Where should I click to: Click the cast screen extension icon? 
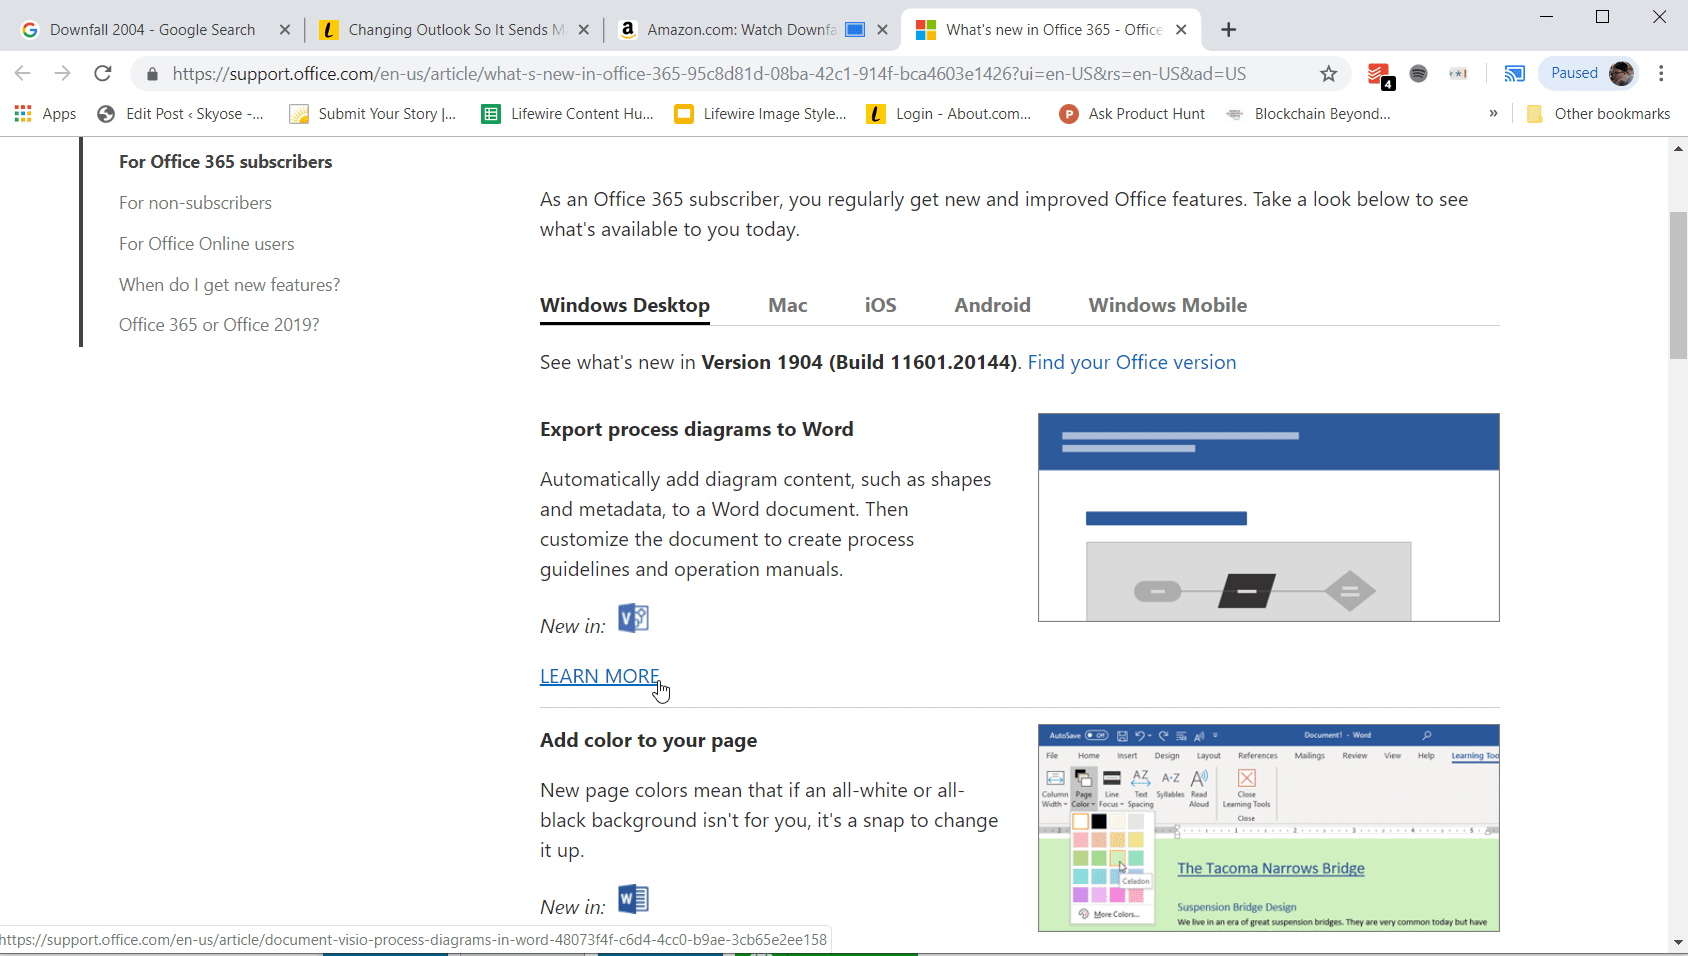point(1514,73)
